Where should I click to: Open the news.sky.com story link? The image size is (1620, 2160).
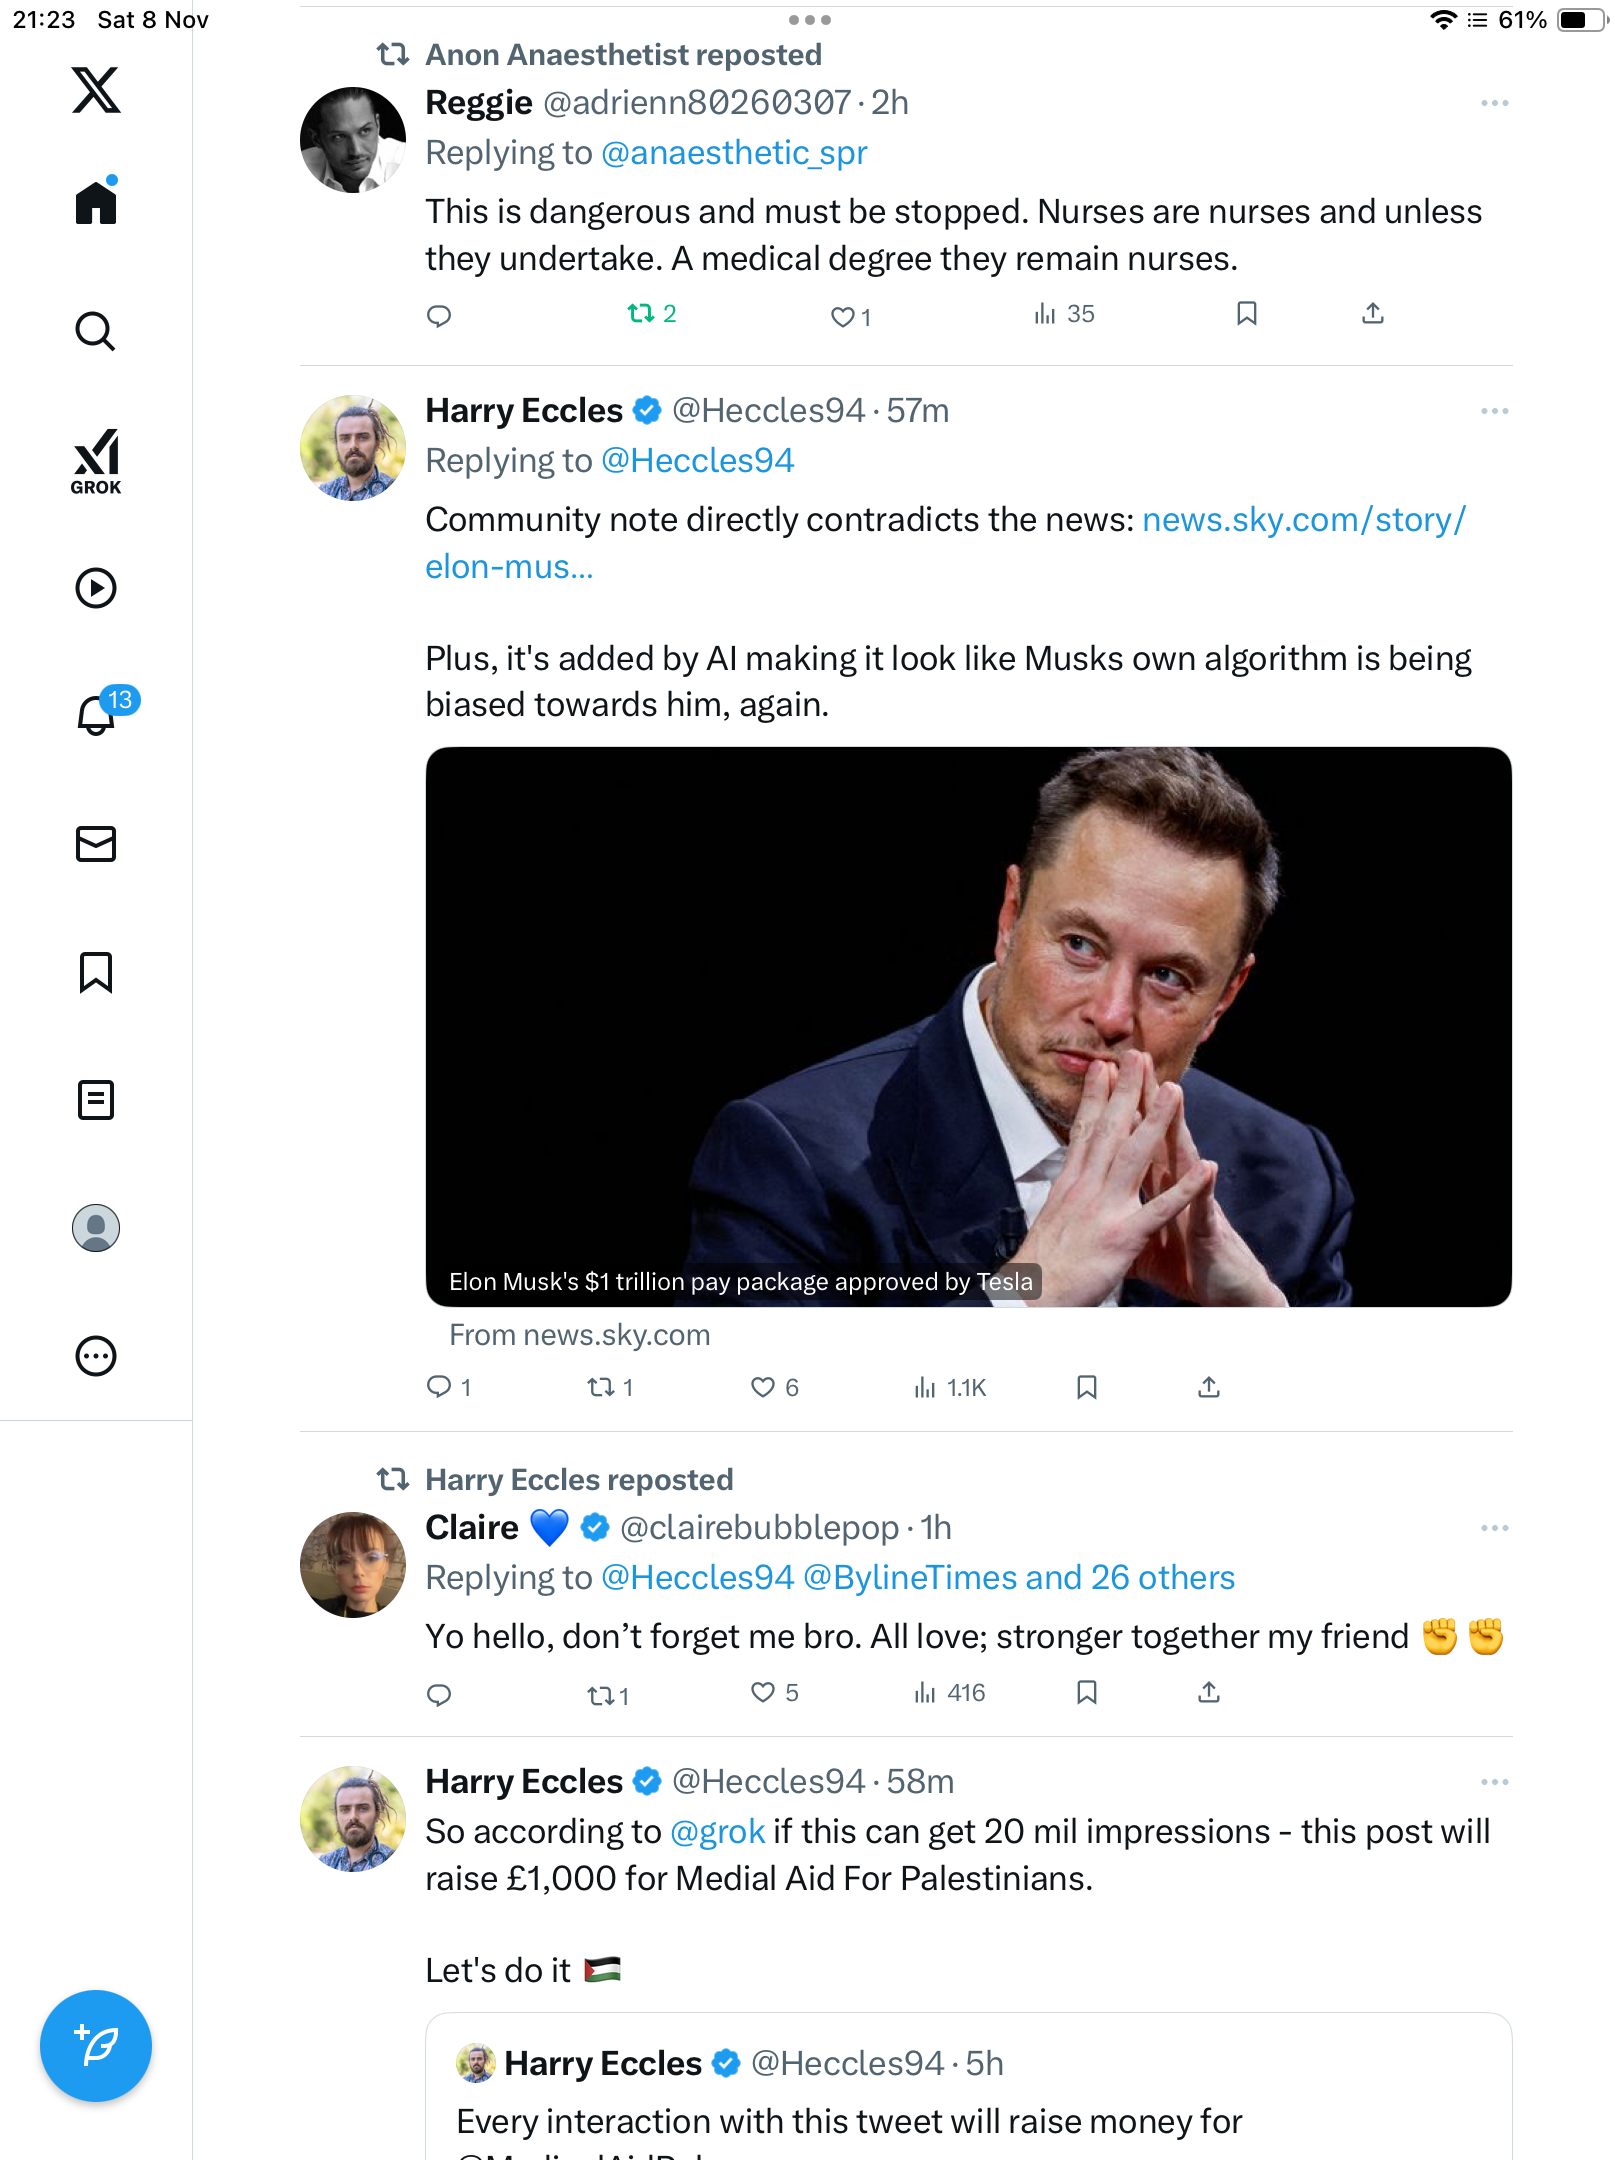[1302, 520]
